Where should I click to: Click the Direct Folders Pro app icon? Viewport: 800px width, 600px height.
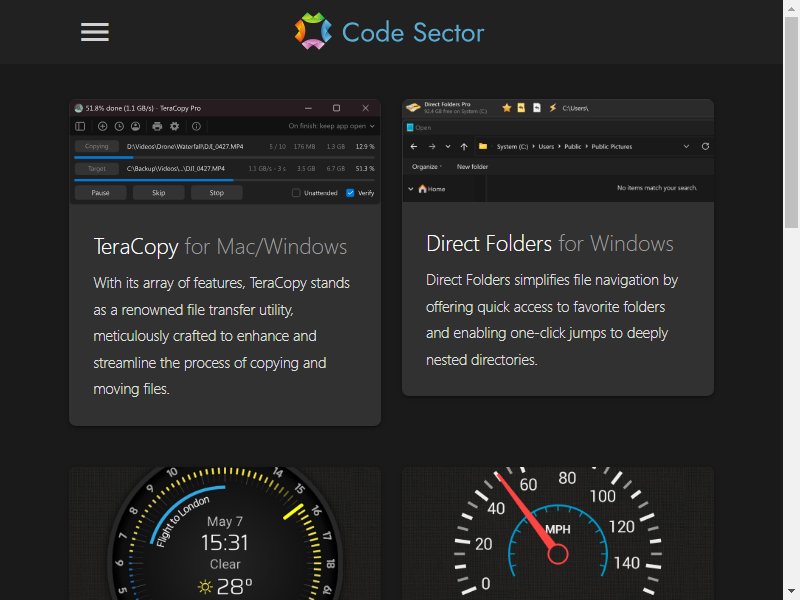[413, 108]
